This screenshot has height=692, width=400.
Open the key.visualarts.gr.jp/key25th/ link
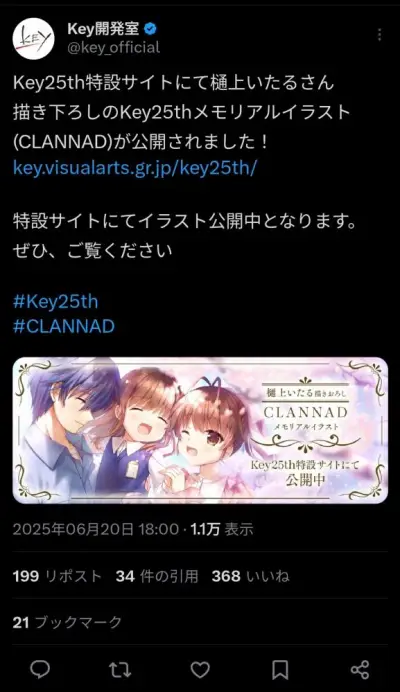click(x=135, y=168)
